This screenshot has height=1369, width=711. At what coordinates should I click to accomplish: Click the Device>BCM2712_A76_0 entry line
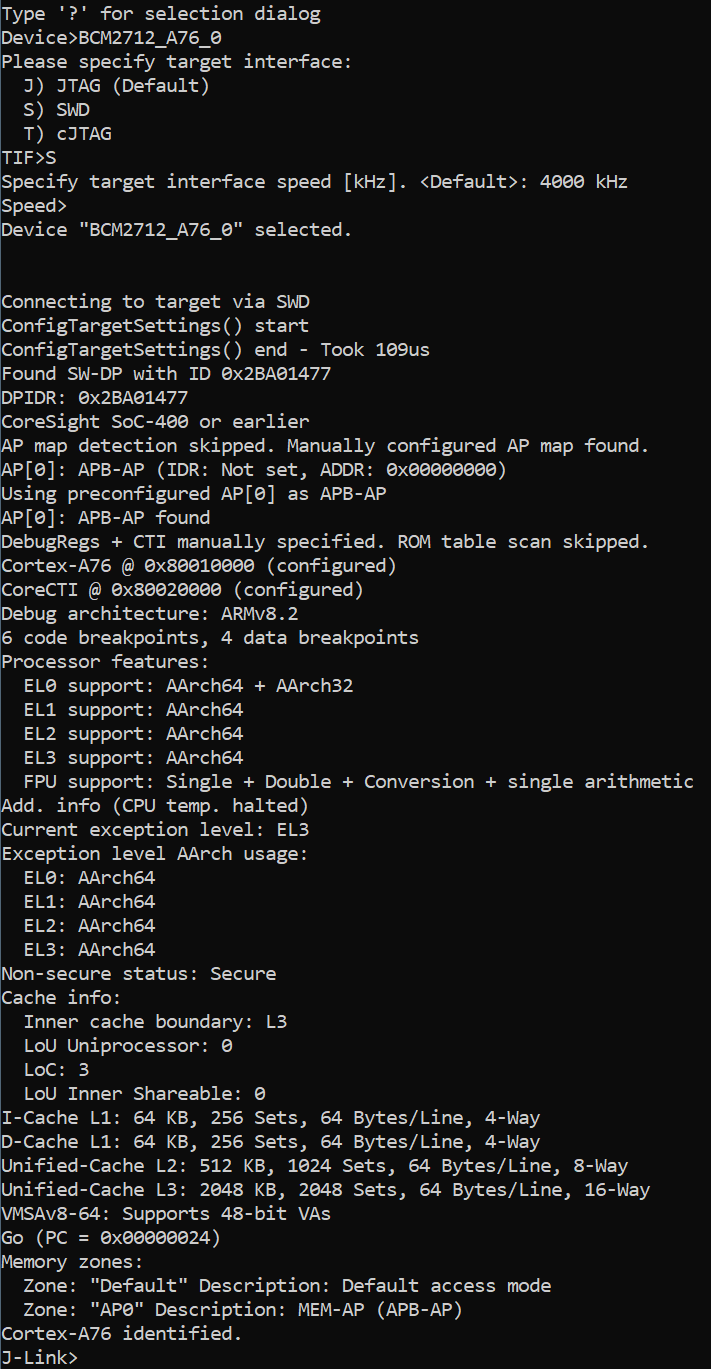111,38
